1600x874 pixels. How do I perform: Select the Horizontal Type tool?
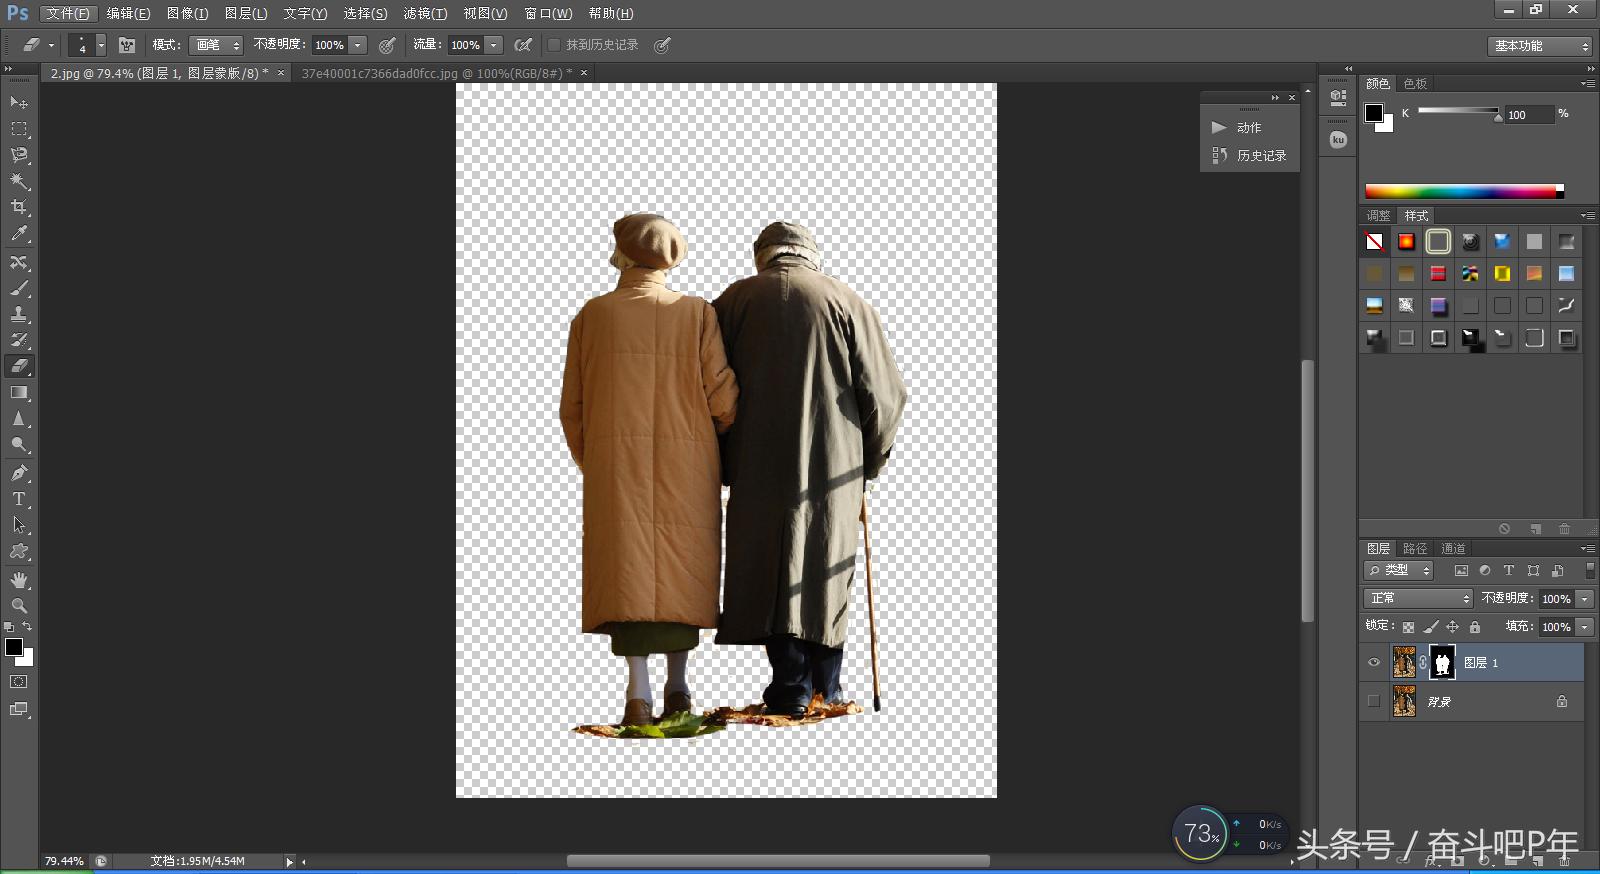(x=19, y=499)
